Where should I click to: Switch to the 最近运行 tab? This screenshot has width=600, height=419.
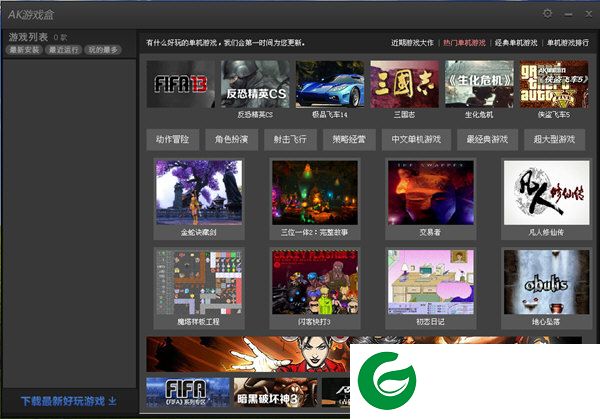pos(64,50)
